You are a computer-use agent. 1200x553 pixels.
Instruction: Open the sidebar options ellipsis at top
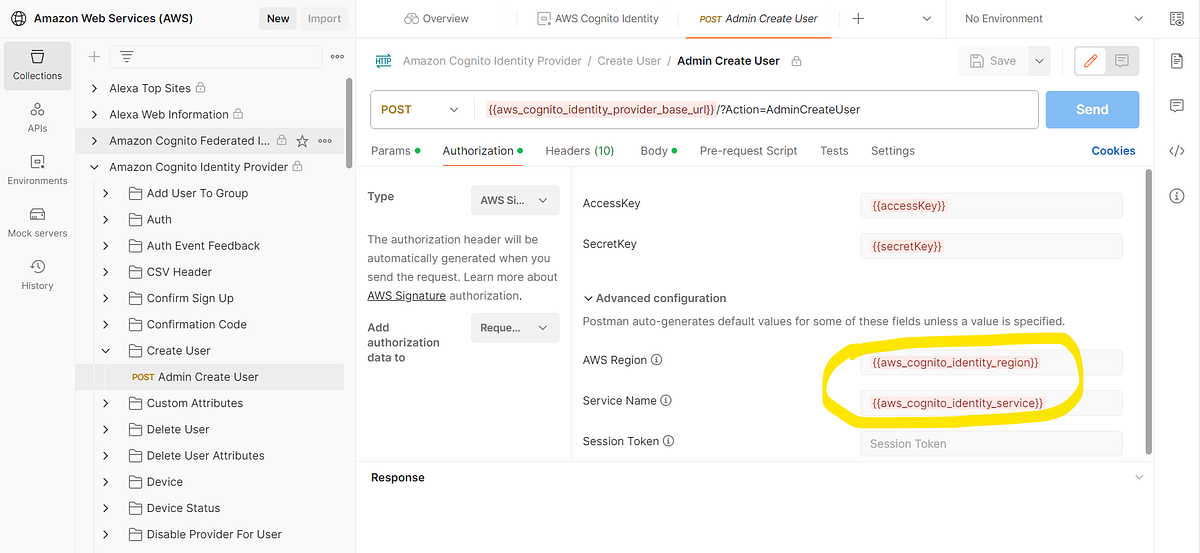337,57
